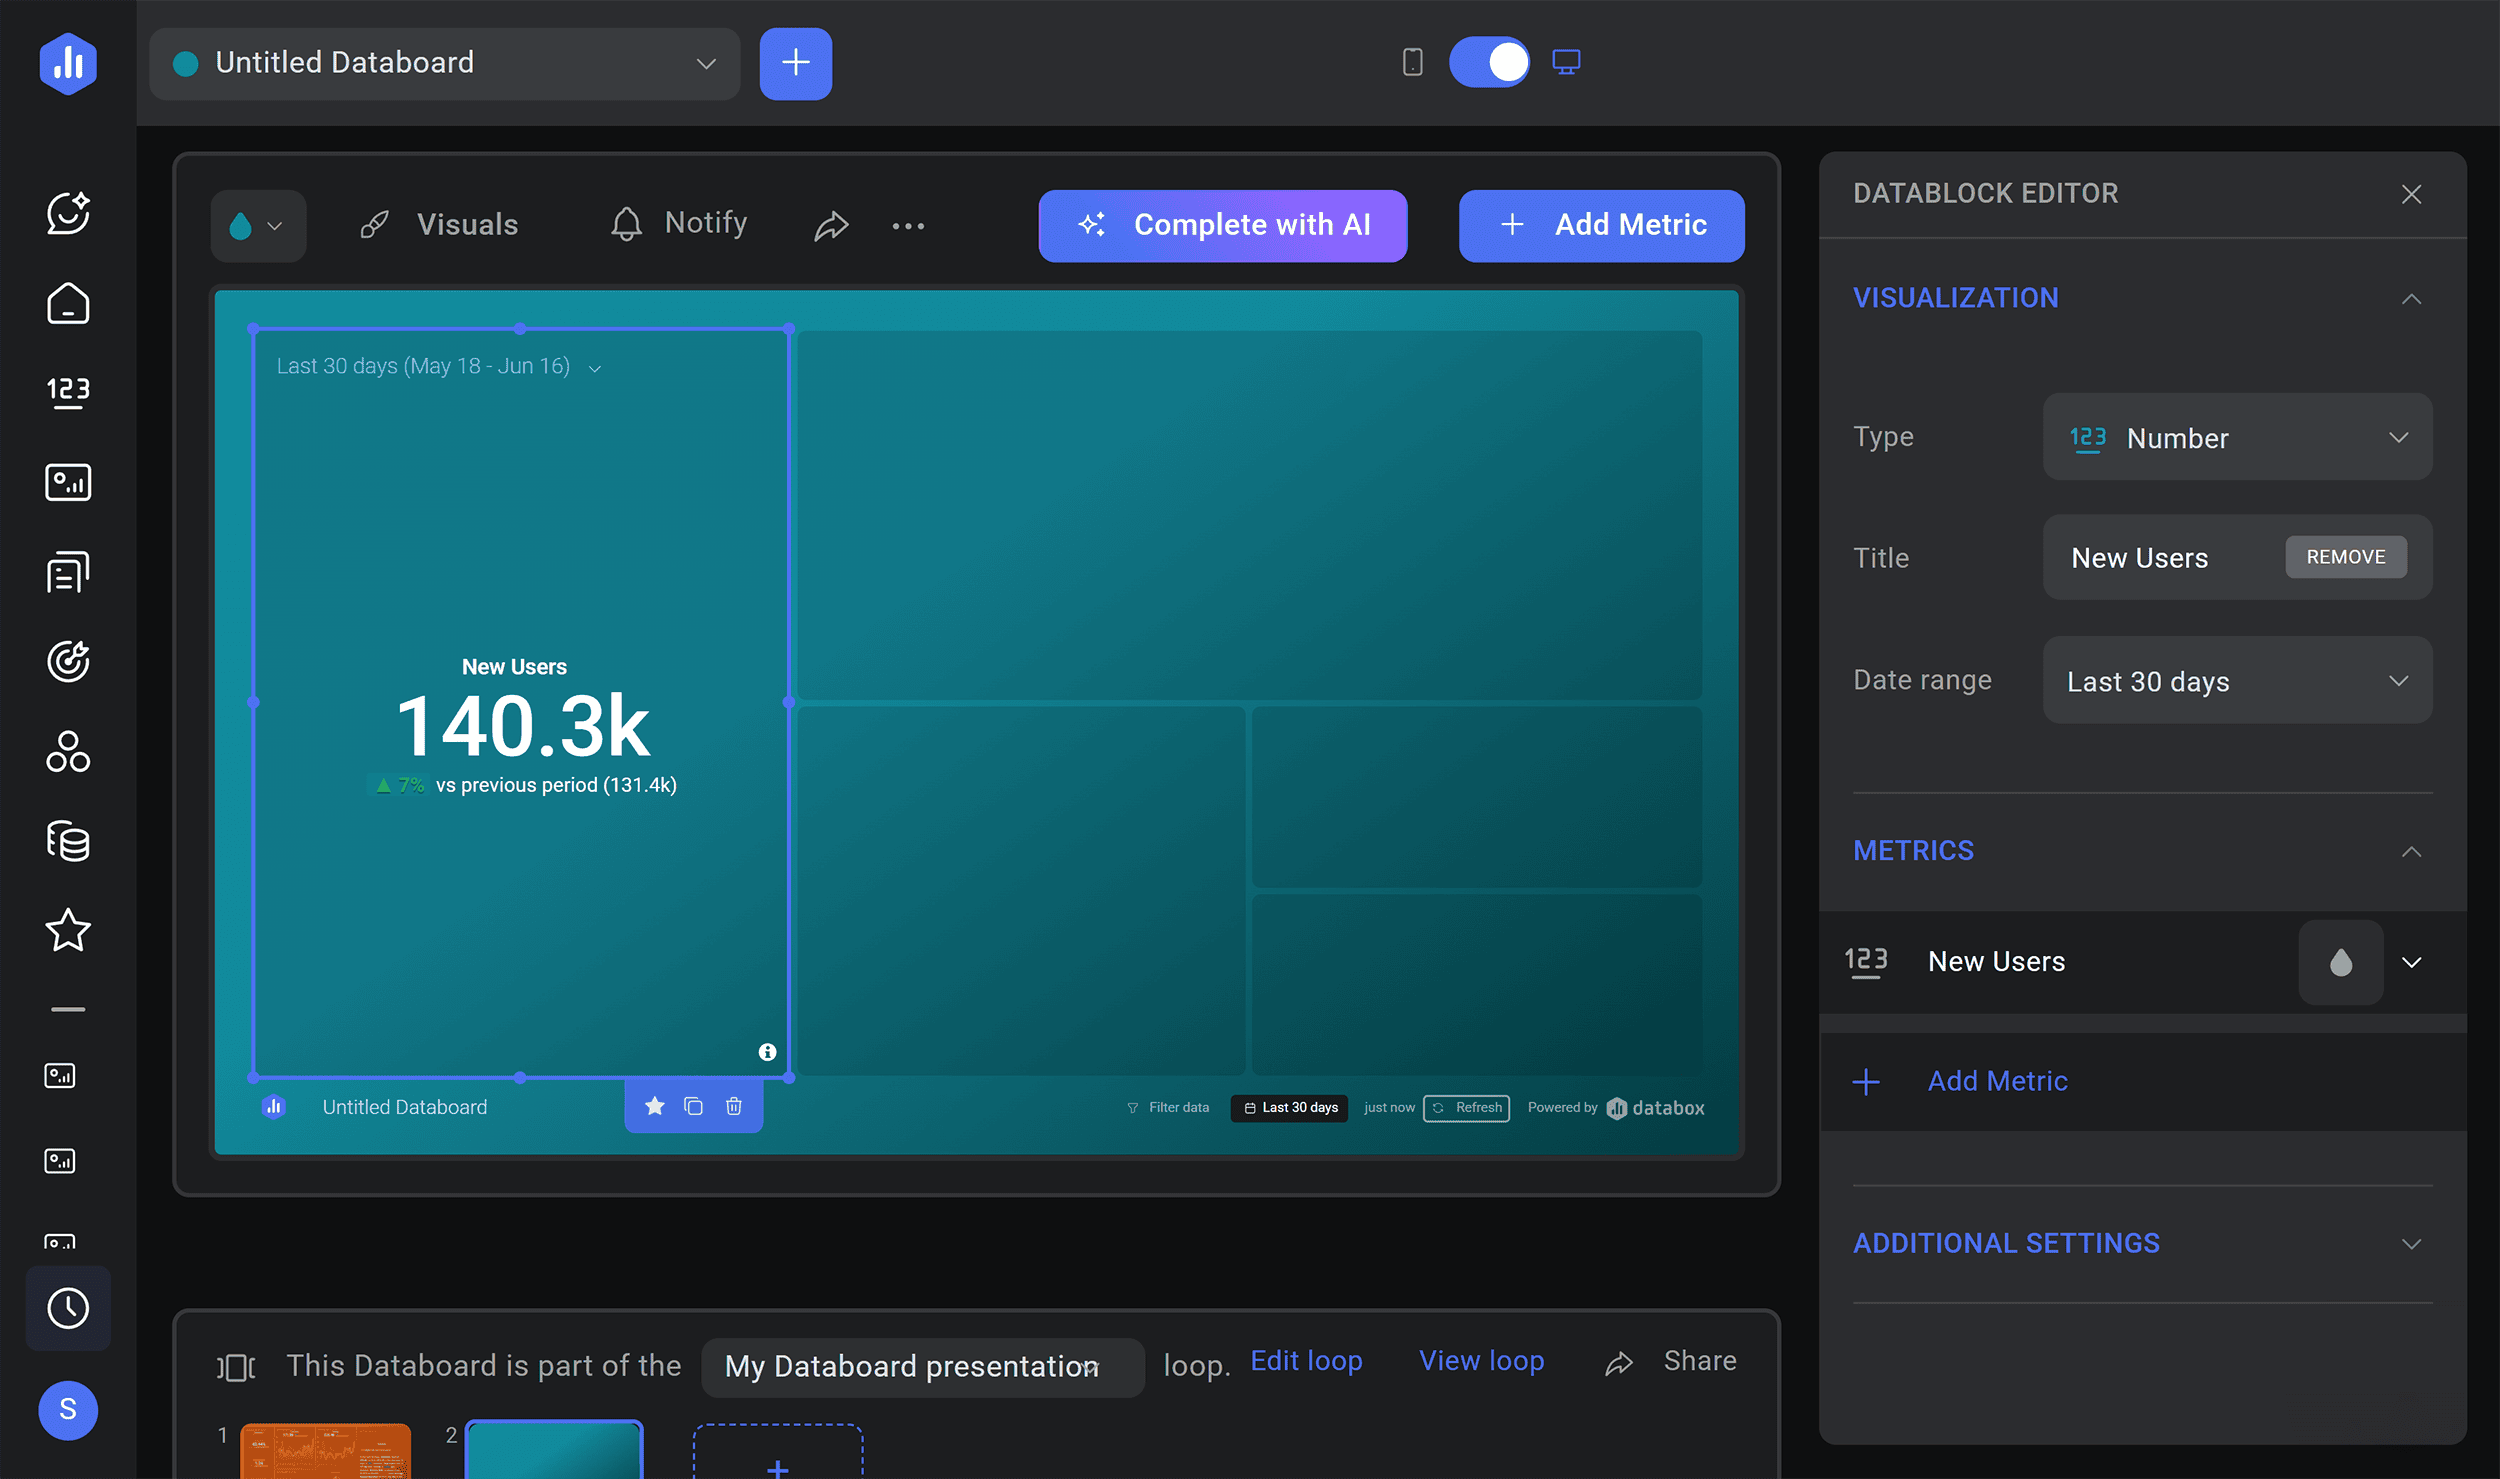Click the Databox logo icon
This screenshot has width=2500, height=1479.
(x=68, y=63)
